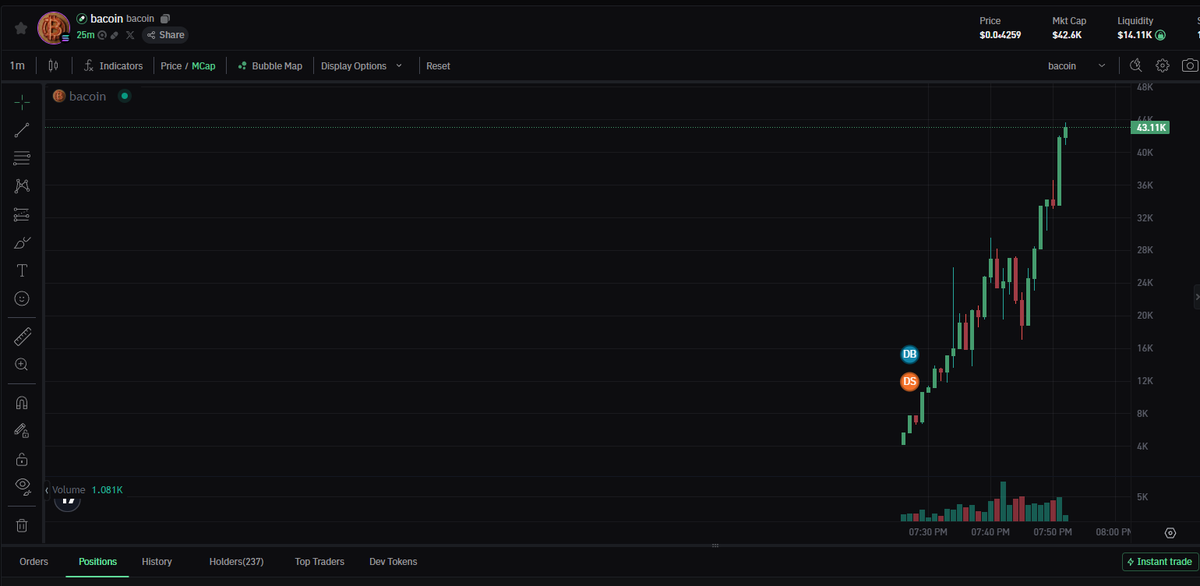Open the quick search lightning icon
The width and height of the screenshot is (1200, 586).
(x=1135, y=66)
